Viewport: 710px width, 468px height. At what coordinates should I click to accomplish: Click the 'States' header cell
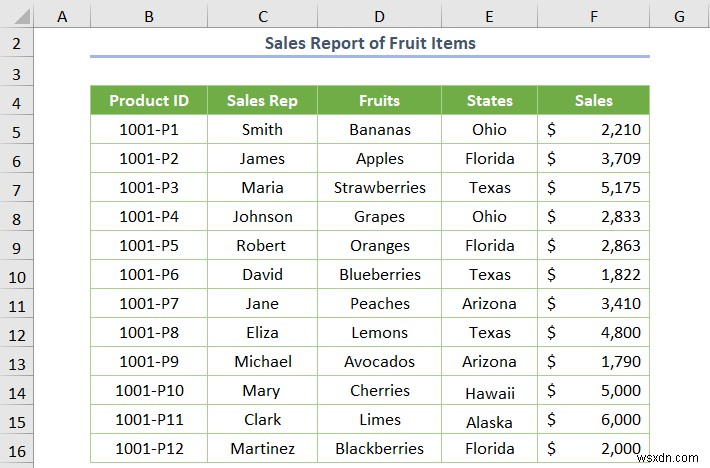[x=490, y=101]
